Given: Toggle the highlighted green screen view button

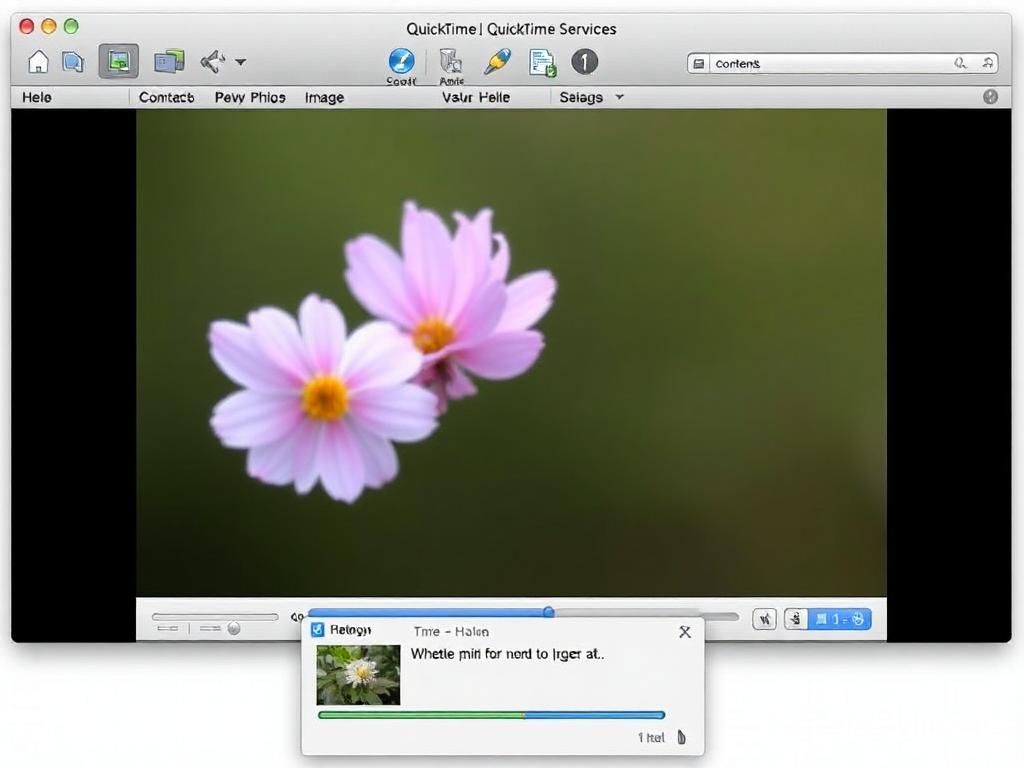Looking at the screenshot, I should coord(118,62).
